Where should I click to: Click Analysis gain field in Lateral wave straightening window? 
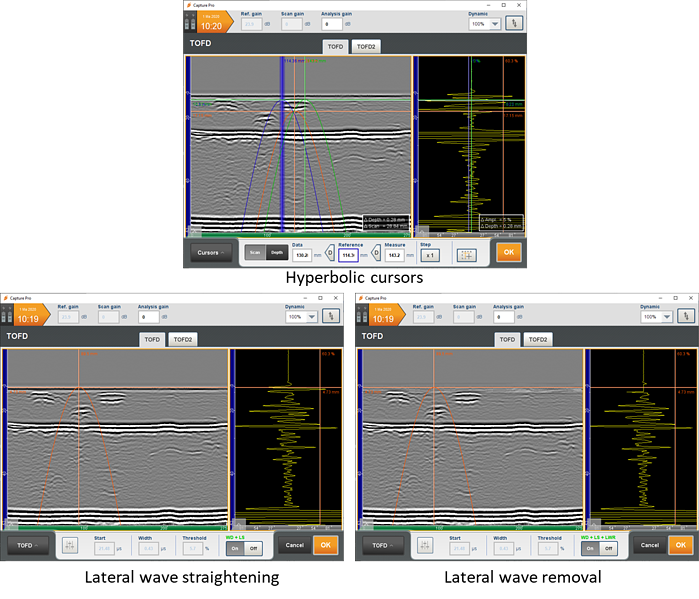(148, 316)
